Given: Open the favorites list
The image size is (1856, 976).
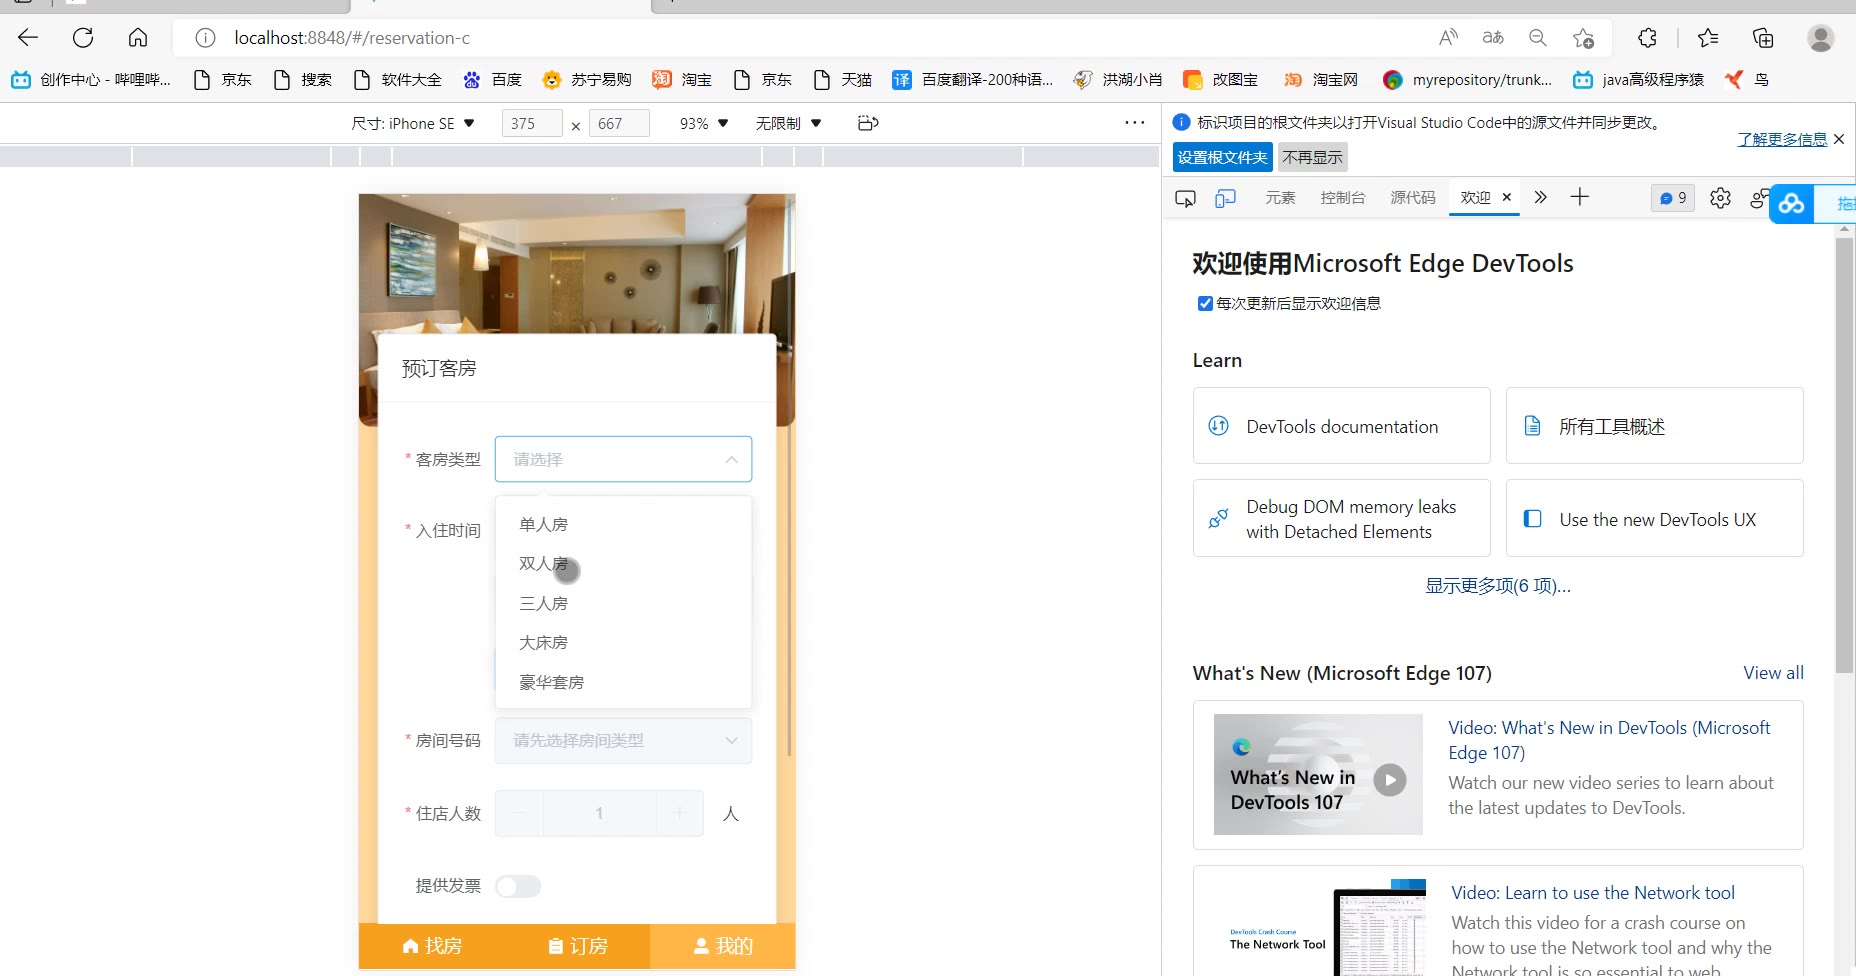Looking at the screenshot, I should [1708, 38].
